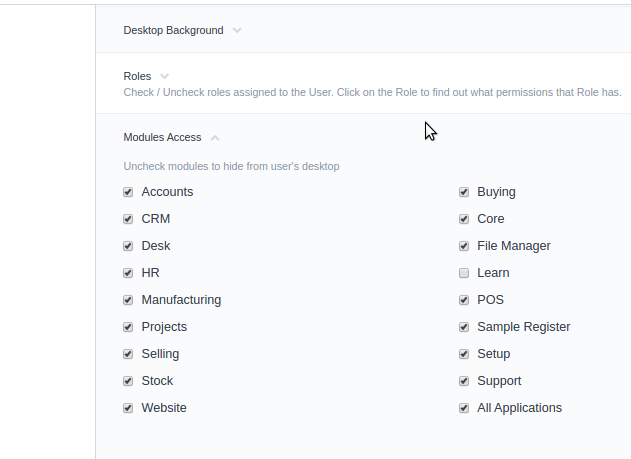The width and height of the screenshot is (631, 459).
Task: Expand the Desktop Background section chevron
Action: tap(237, 31)
